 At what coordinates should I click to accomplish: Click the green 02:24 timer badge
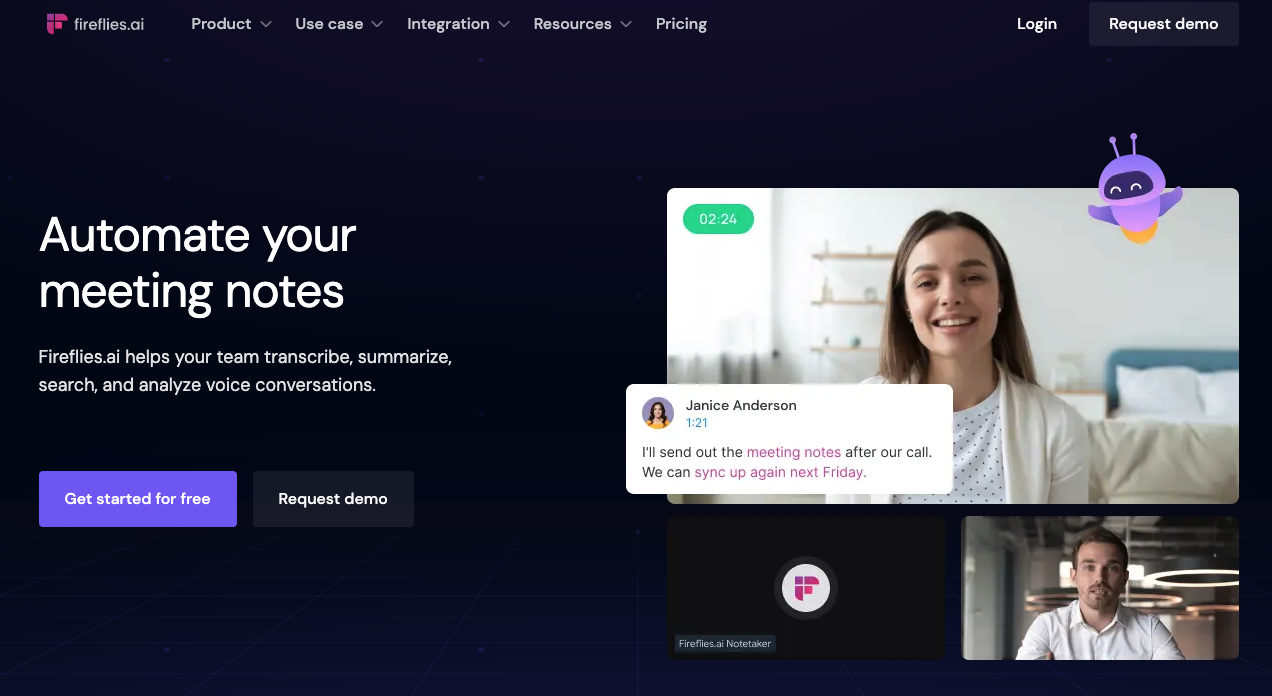pyautogui.click(x=718, y=219)
